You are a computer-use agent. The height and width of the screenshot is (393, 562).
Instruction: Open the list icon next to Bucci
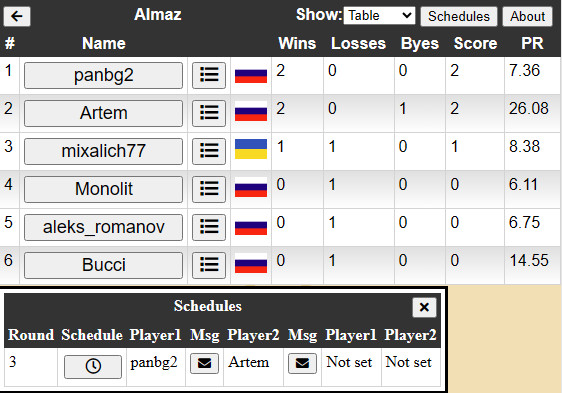pyautogui.click(x=209, y=265)
